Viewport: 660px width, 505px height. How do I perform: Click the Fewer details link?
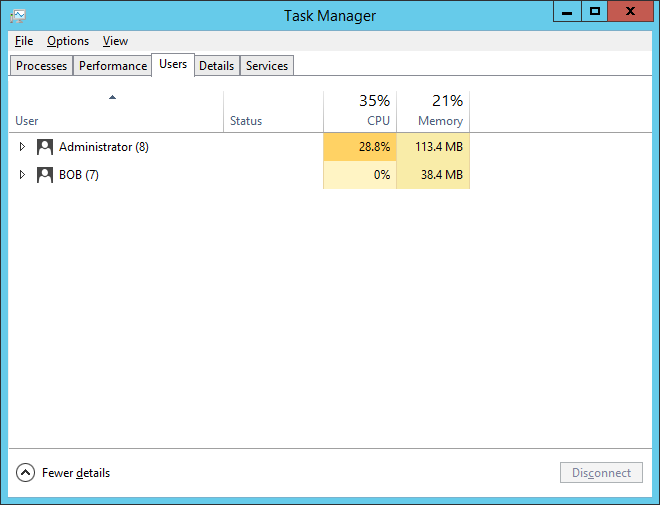(76, 473)
